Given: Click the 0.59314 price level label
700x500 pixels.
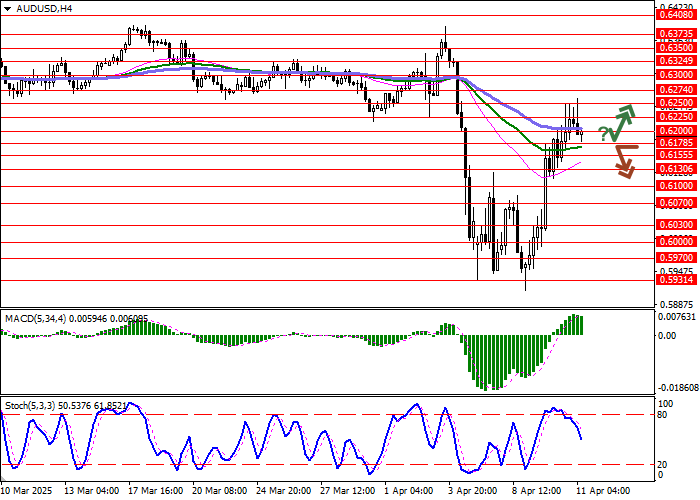Looking at the screenshot, I should 675,280.
